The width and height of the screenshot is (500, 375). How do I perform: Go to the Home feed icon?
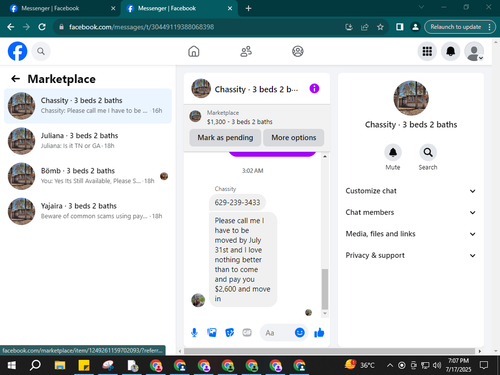coord(194,51)
